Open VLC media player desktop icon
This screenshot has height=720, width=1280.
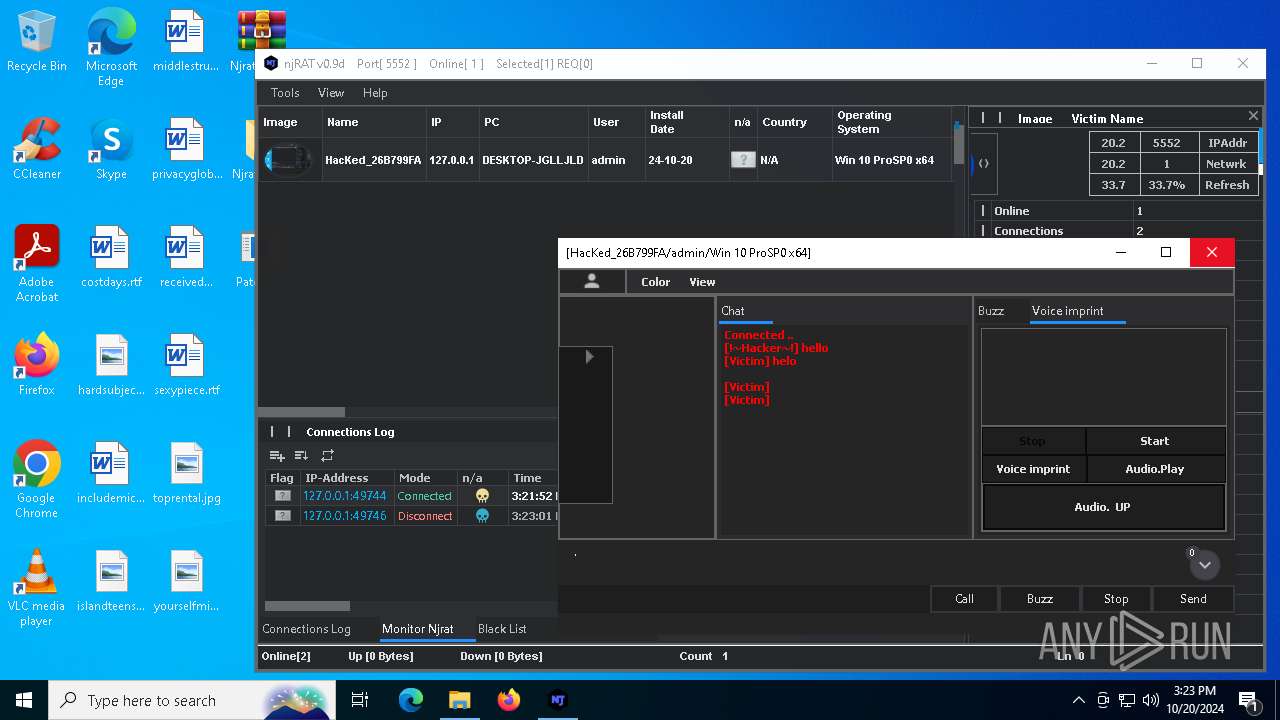(37, 588)
